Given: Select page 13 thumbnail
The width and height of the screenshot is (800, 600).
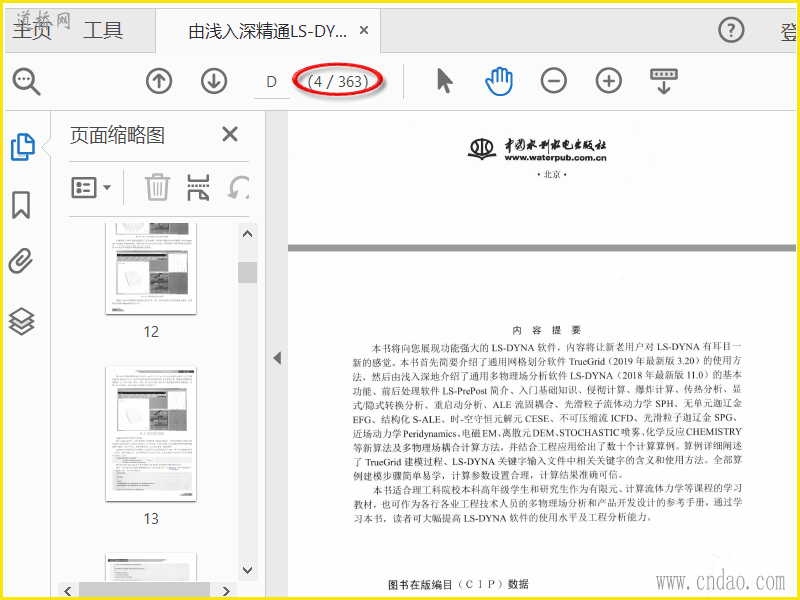Looking at the screenshot, I should [x=151, y=434].
